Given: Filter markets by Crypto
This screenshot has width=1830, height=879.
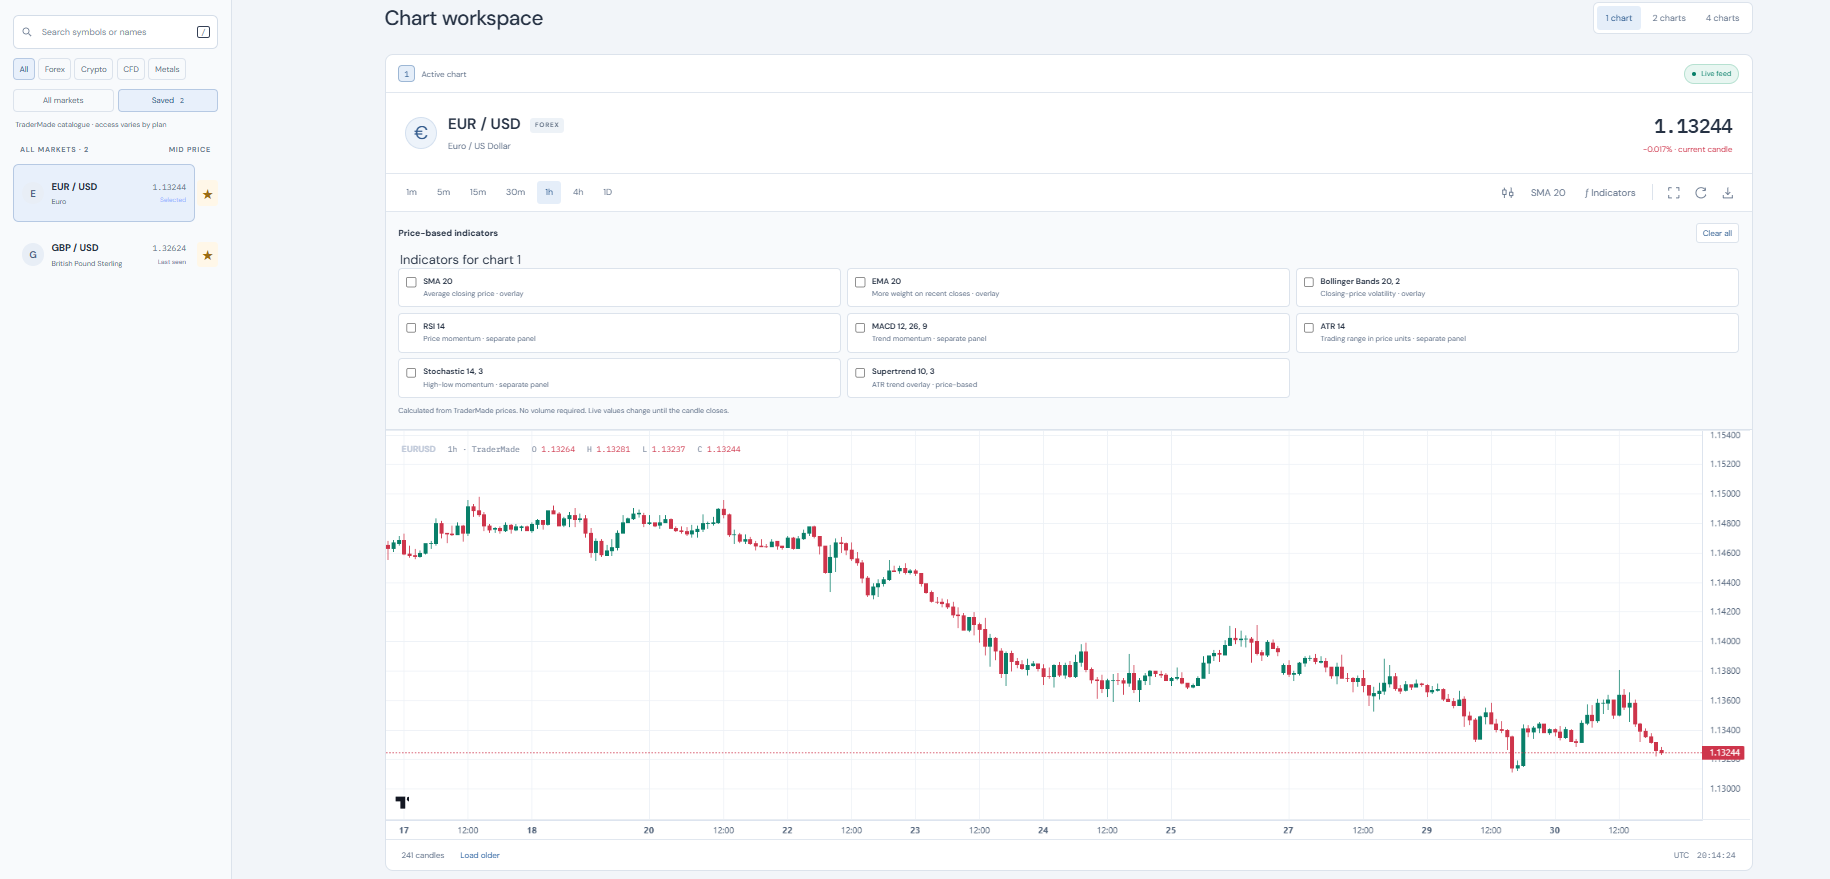Looking at the screenshot, I should pyautogui.click(x=94, y=69).
